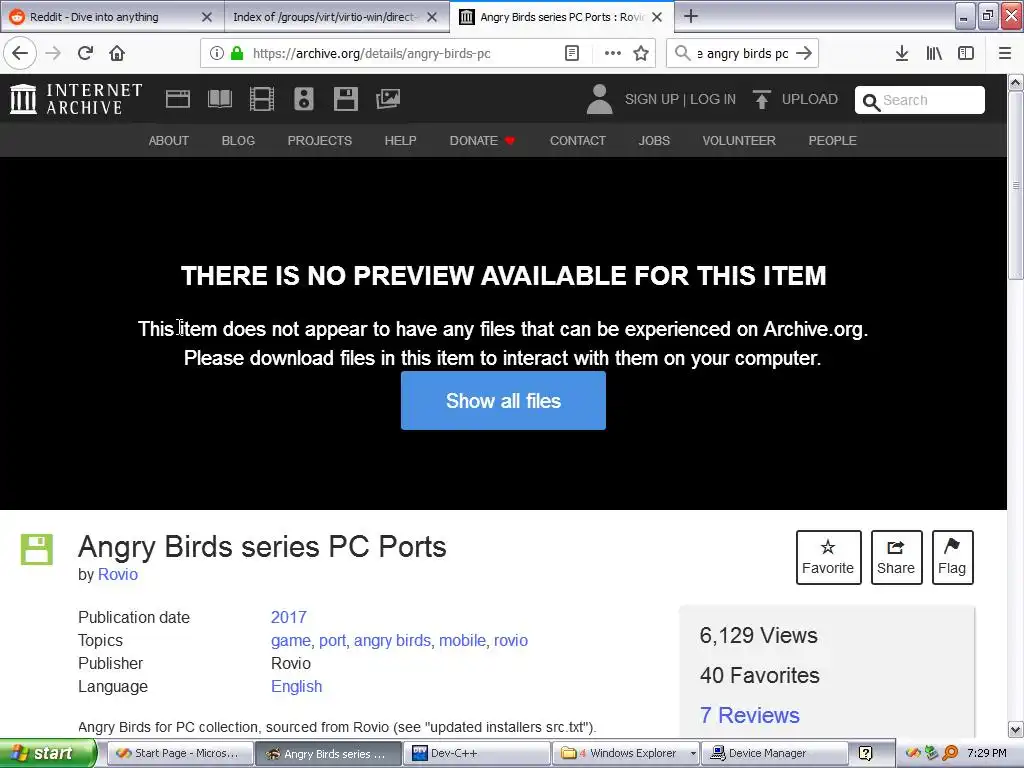This screenshot has height=768, width=1024.
Task: Open the English language link
Action: pyautogui.click(x=296, y=686)
